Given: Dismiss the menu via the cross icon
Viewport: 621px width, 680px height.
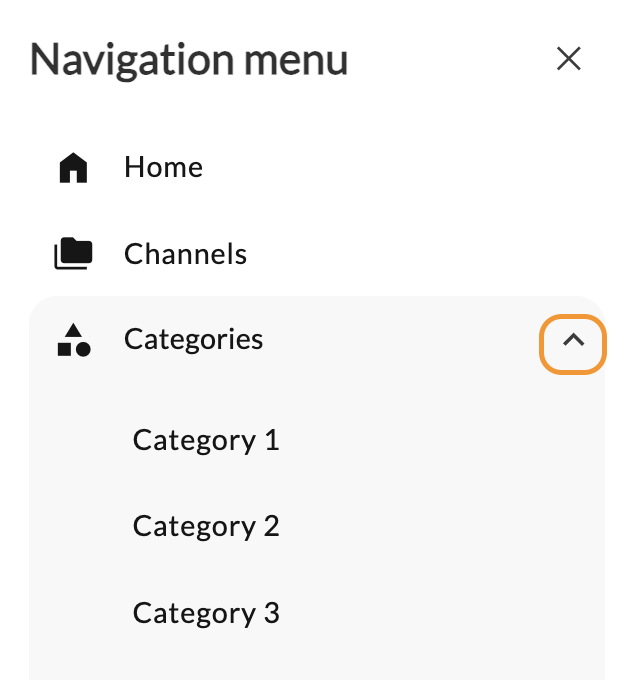Looking at the screenshot, I should tap(569, 59).
